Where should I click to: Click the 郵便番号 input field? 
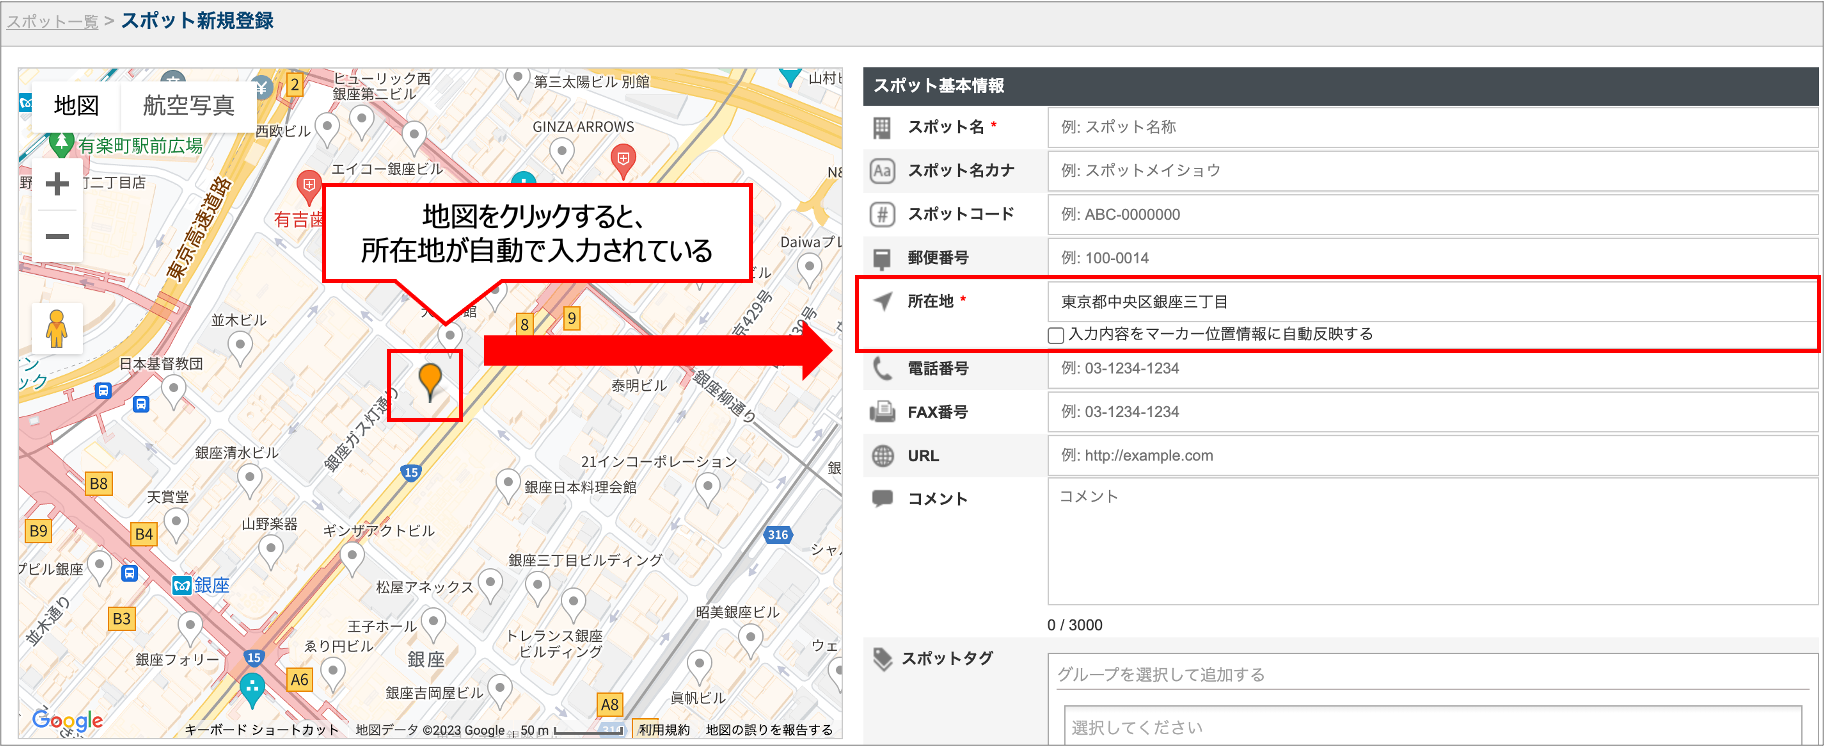pos(1432,258)
